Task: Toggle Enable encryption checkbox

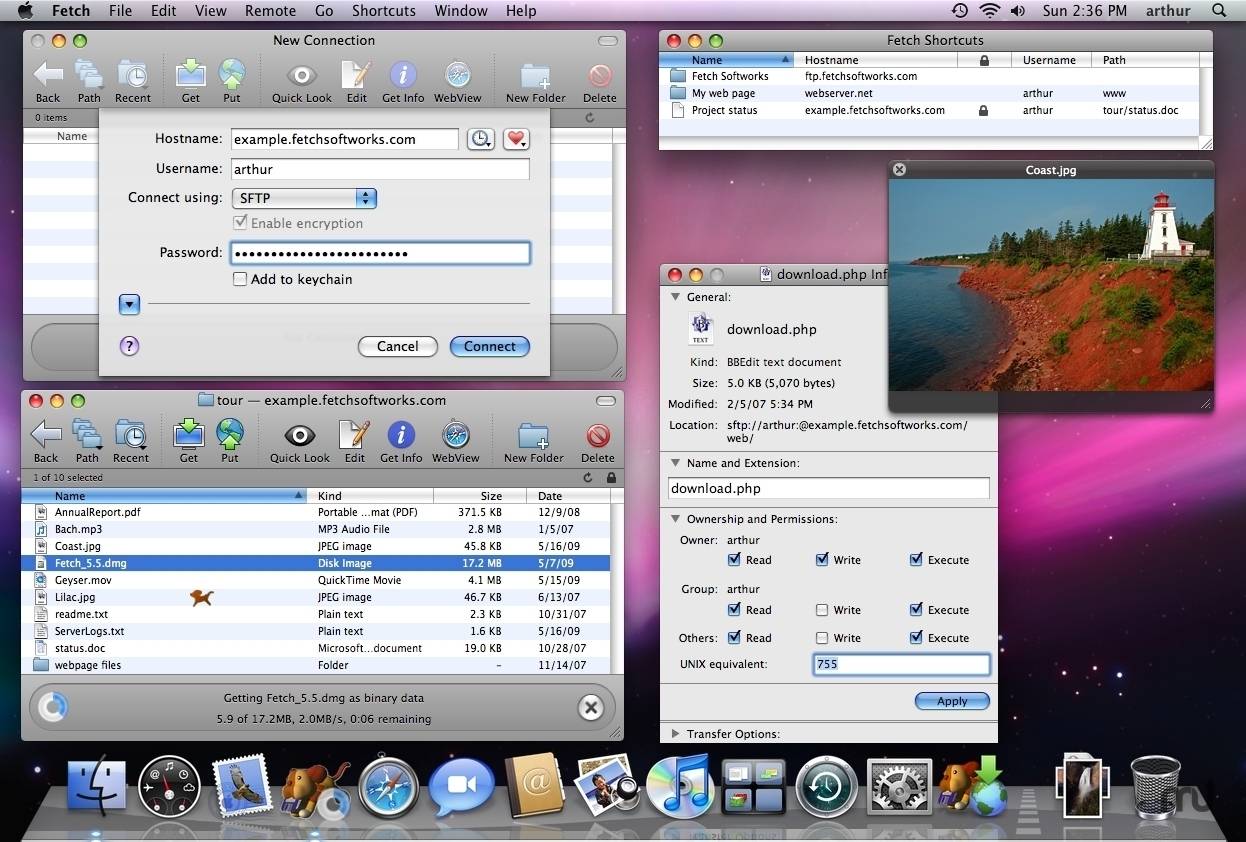Action: [240, 223]
